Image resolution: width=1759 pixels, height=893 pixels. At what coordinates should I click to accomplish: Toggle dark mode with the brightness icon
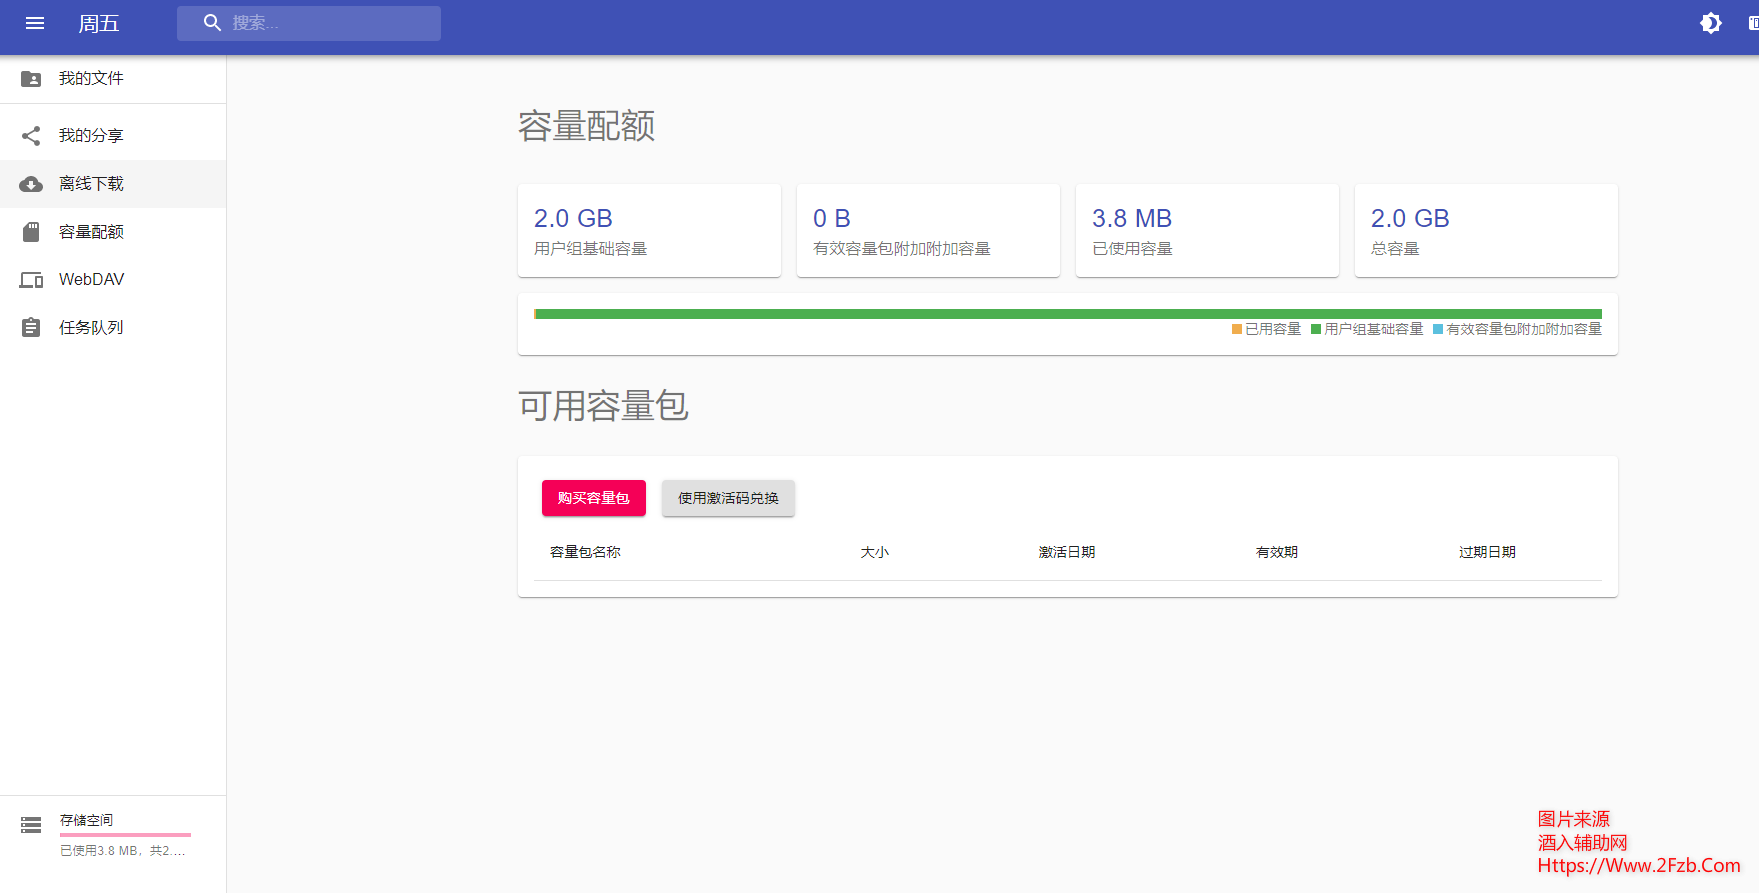pyautogui.click(x=1711, y=23)
